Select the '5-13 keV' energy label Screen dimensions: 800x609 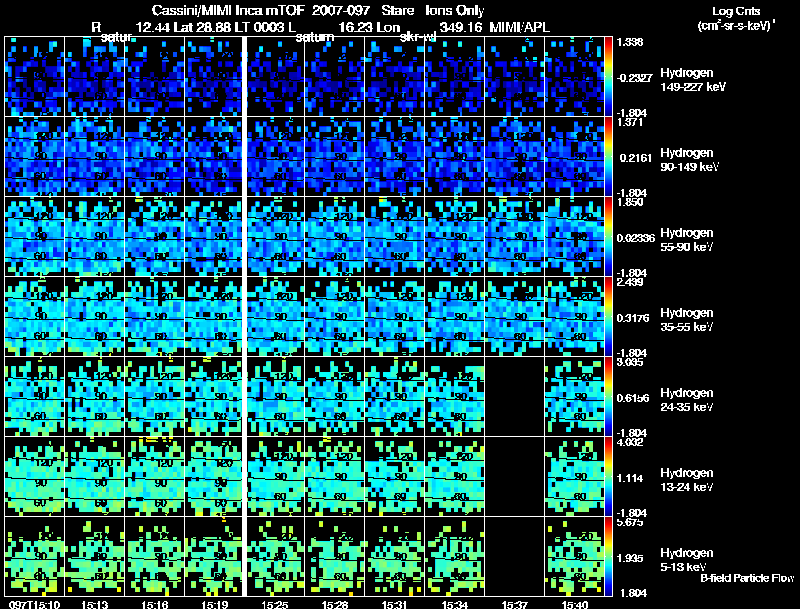[x=683, y=567]
